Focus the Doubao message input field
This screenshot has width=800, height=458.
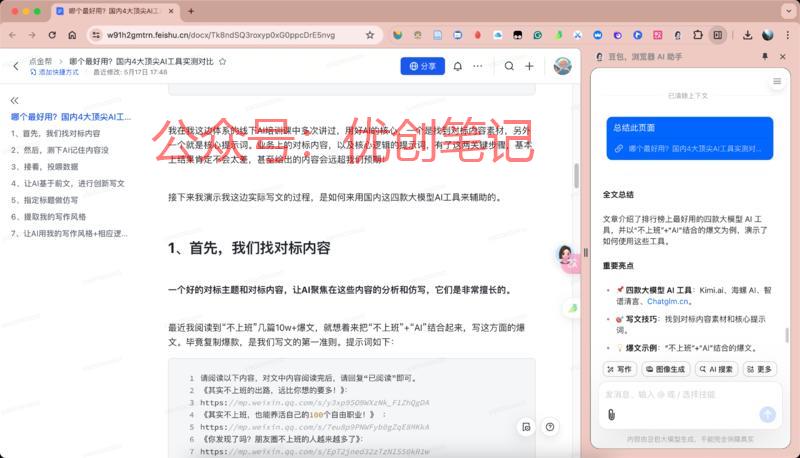point(690,394)
